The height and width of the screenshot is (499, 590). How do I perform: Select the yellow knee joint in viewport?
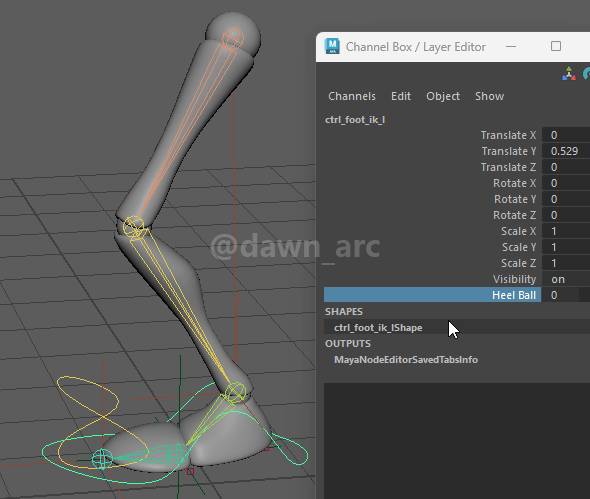(134, 227)
